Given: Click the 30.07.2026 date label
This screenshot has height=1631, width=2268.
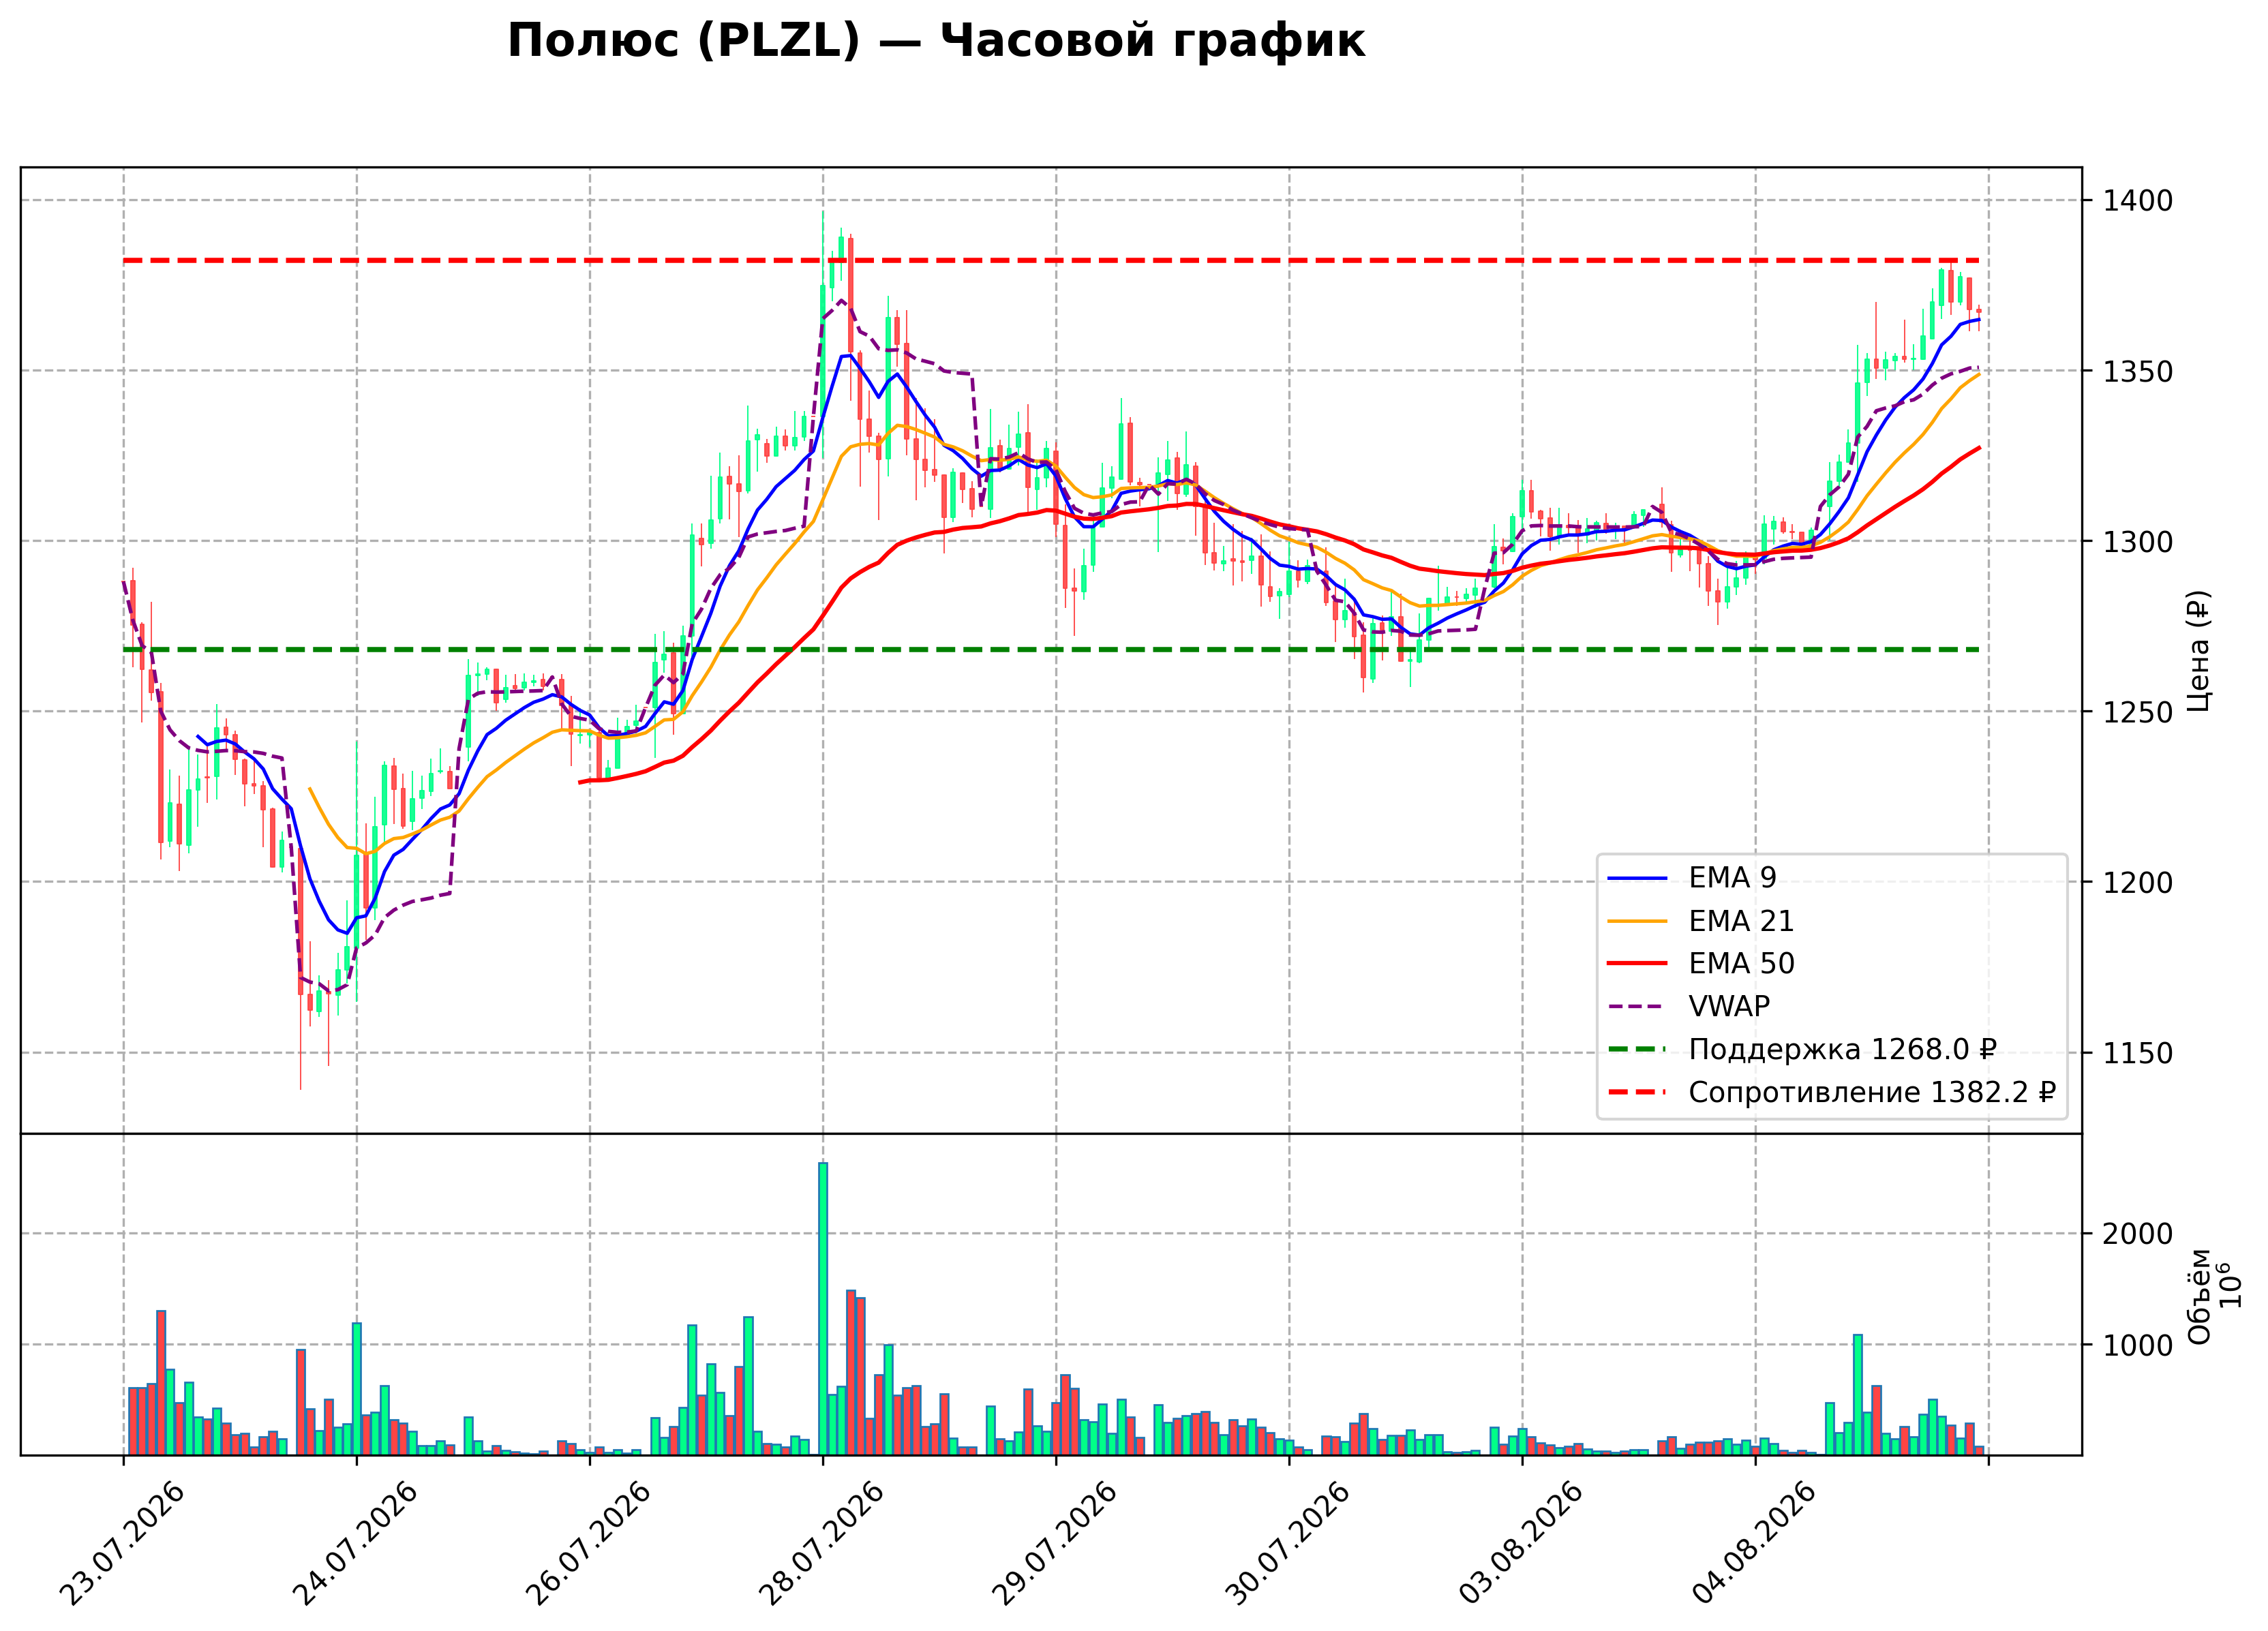Looking at the screenshot, I should pos(1289,1543).
